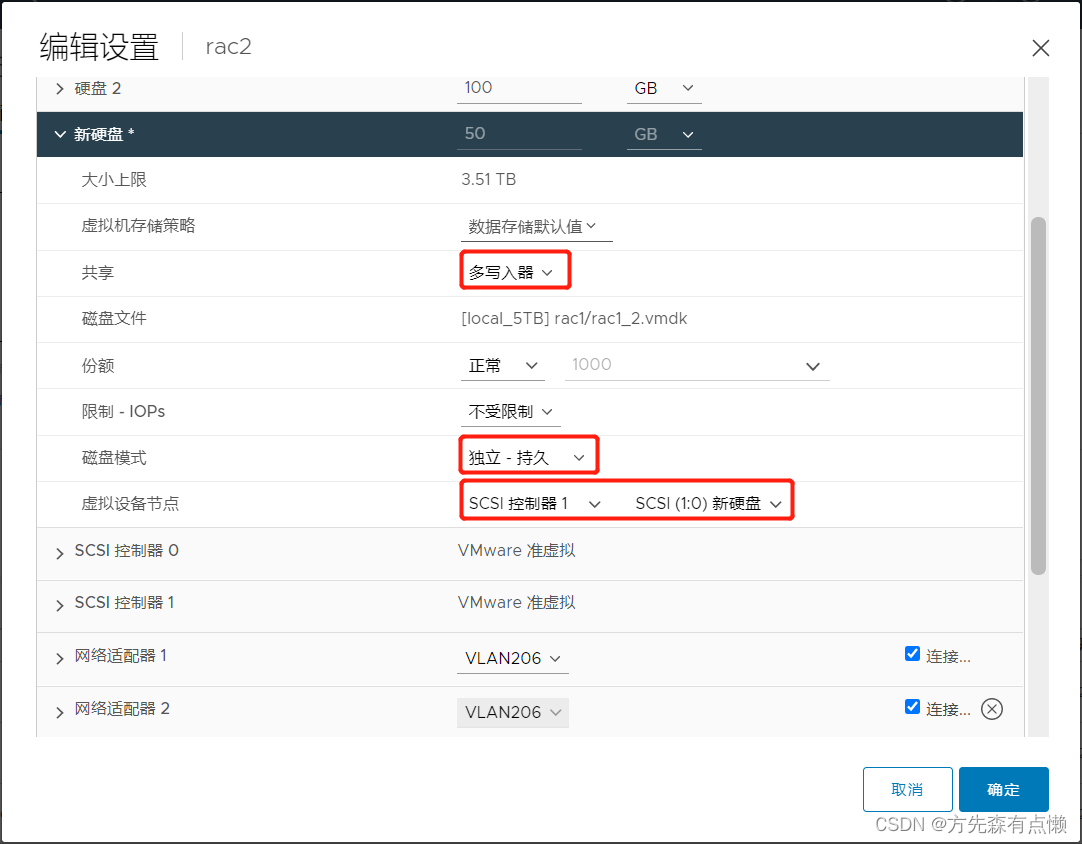Screen dimensions: 1082x844
Task: Disable 连接 checkbox for 网络适配器 1
Action: (912, 653)
